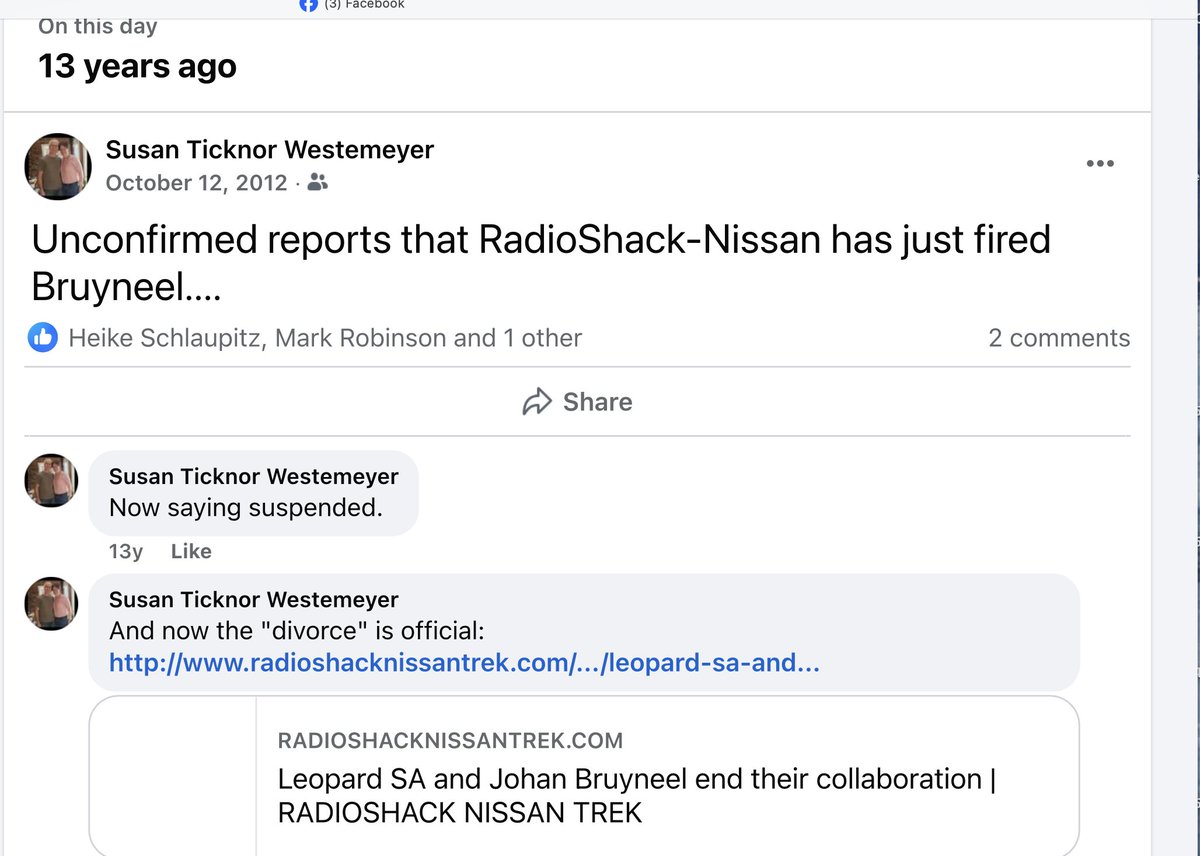Click the 'And now the "divorce" is official' text
The width and height of the screenshot is (1200, 856).
point(297,631)
